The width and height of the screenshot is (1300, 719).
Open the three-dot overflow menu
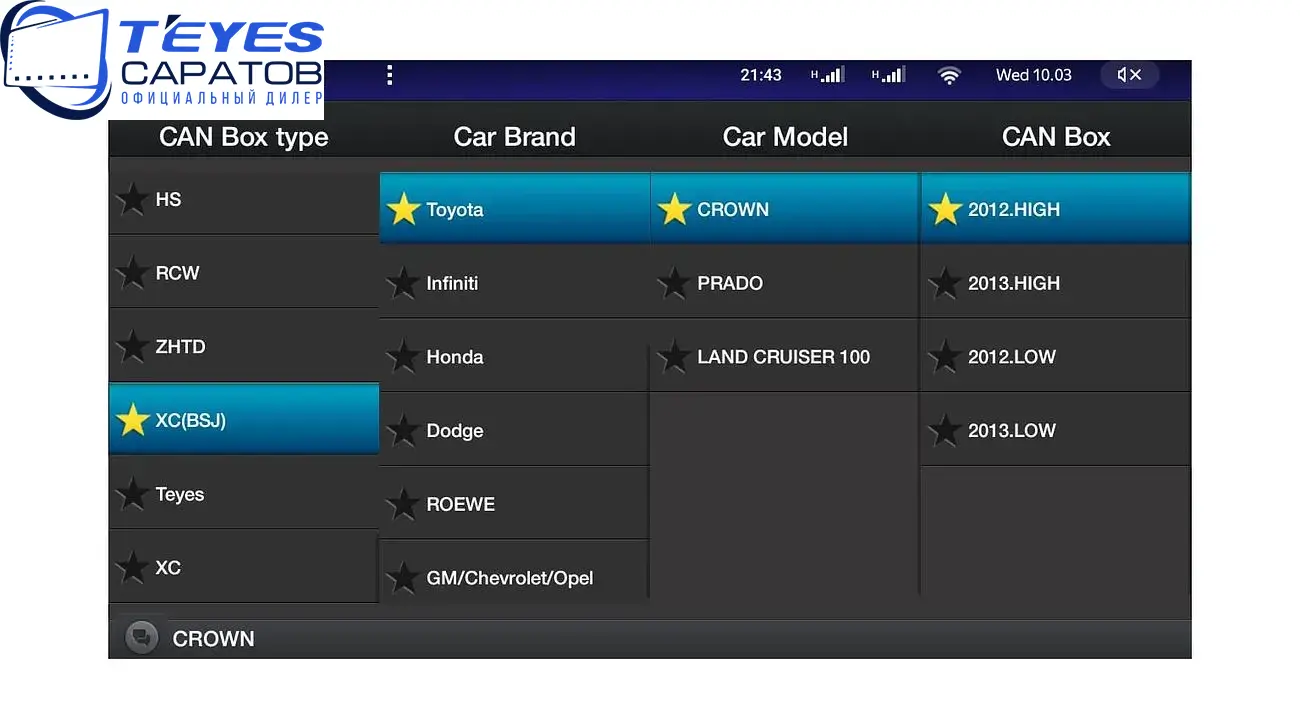tap(390, 75)
